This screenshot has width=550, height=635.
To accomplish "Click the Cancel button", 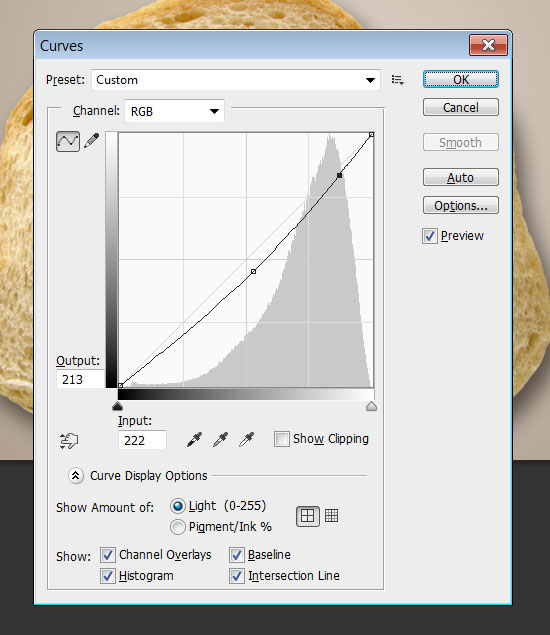I will (460, 107).
